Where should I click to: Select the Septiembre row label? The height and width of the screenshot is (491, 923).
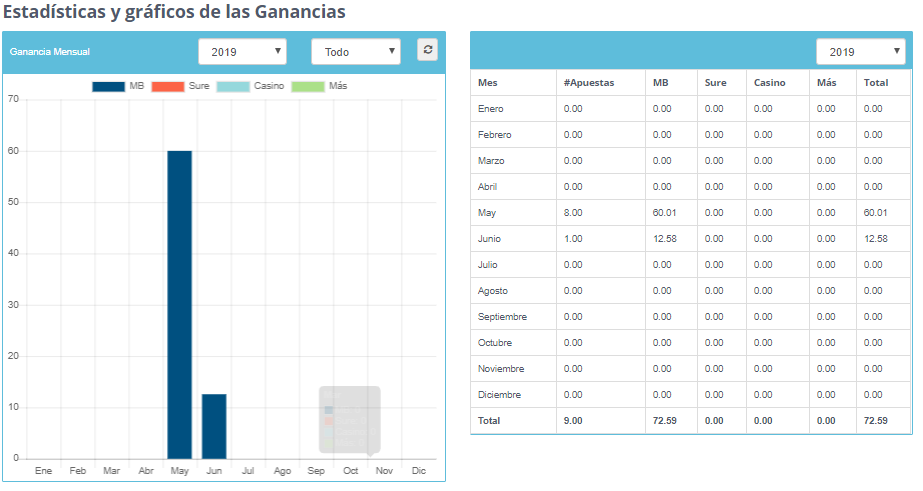[x=502, y=317]
